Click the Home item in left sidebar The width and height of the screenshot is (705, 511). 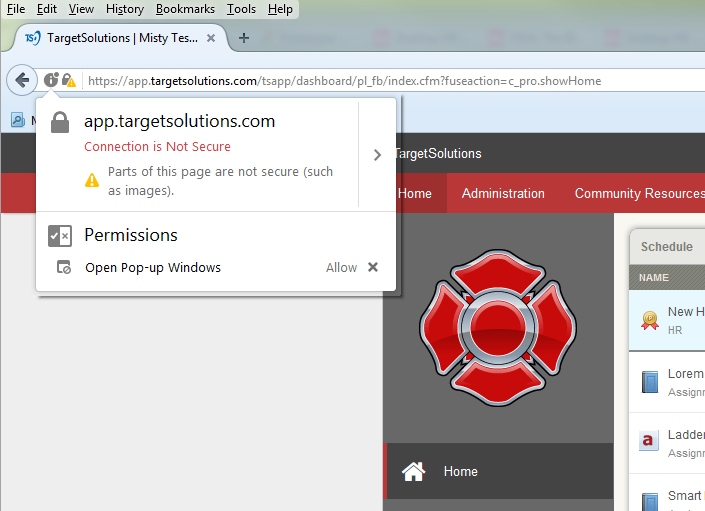[498, 471]
